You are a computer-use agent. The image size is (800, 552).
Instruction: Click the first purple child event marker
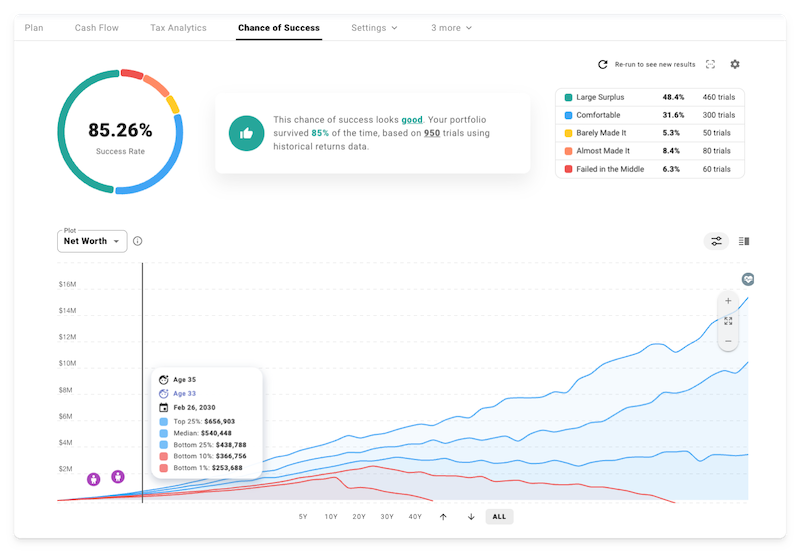(93, 479)
